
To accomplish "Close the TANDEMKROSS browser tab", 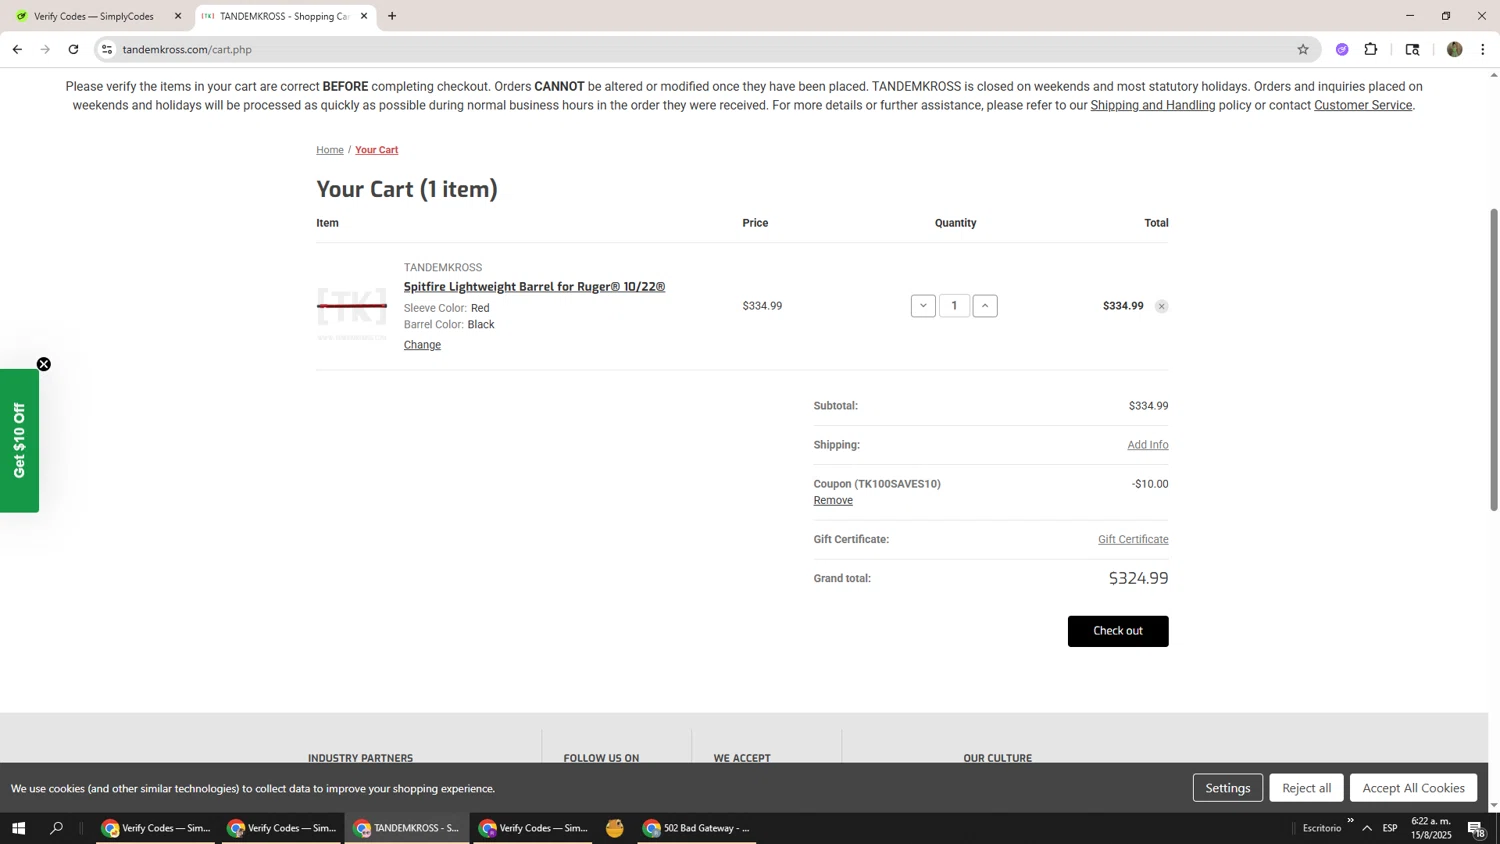I will (x=364, y=16).
